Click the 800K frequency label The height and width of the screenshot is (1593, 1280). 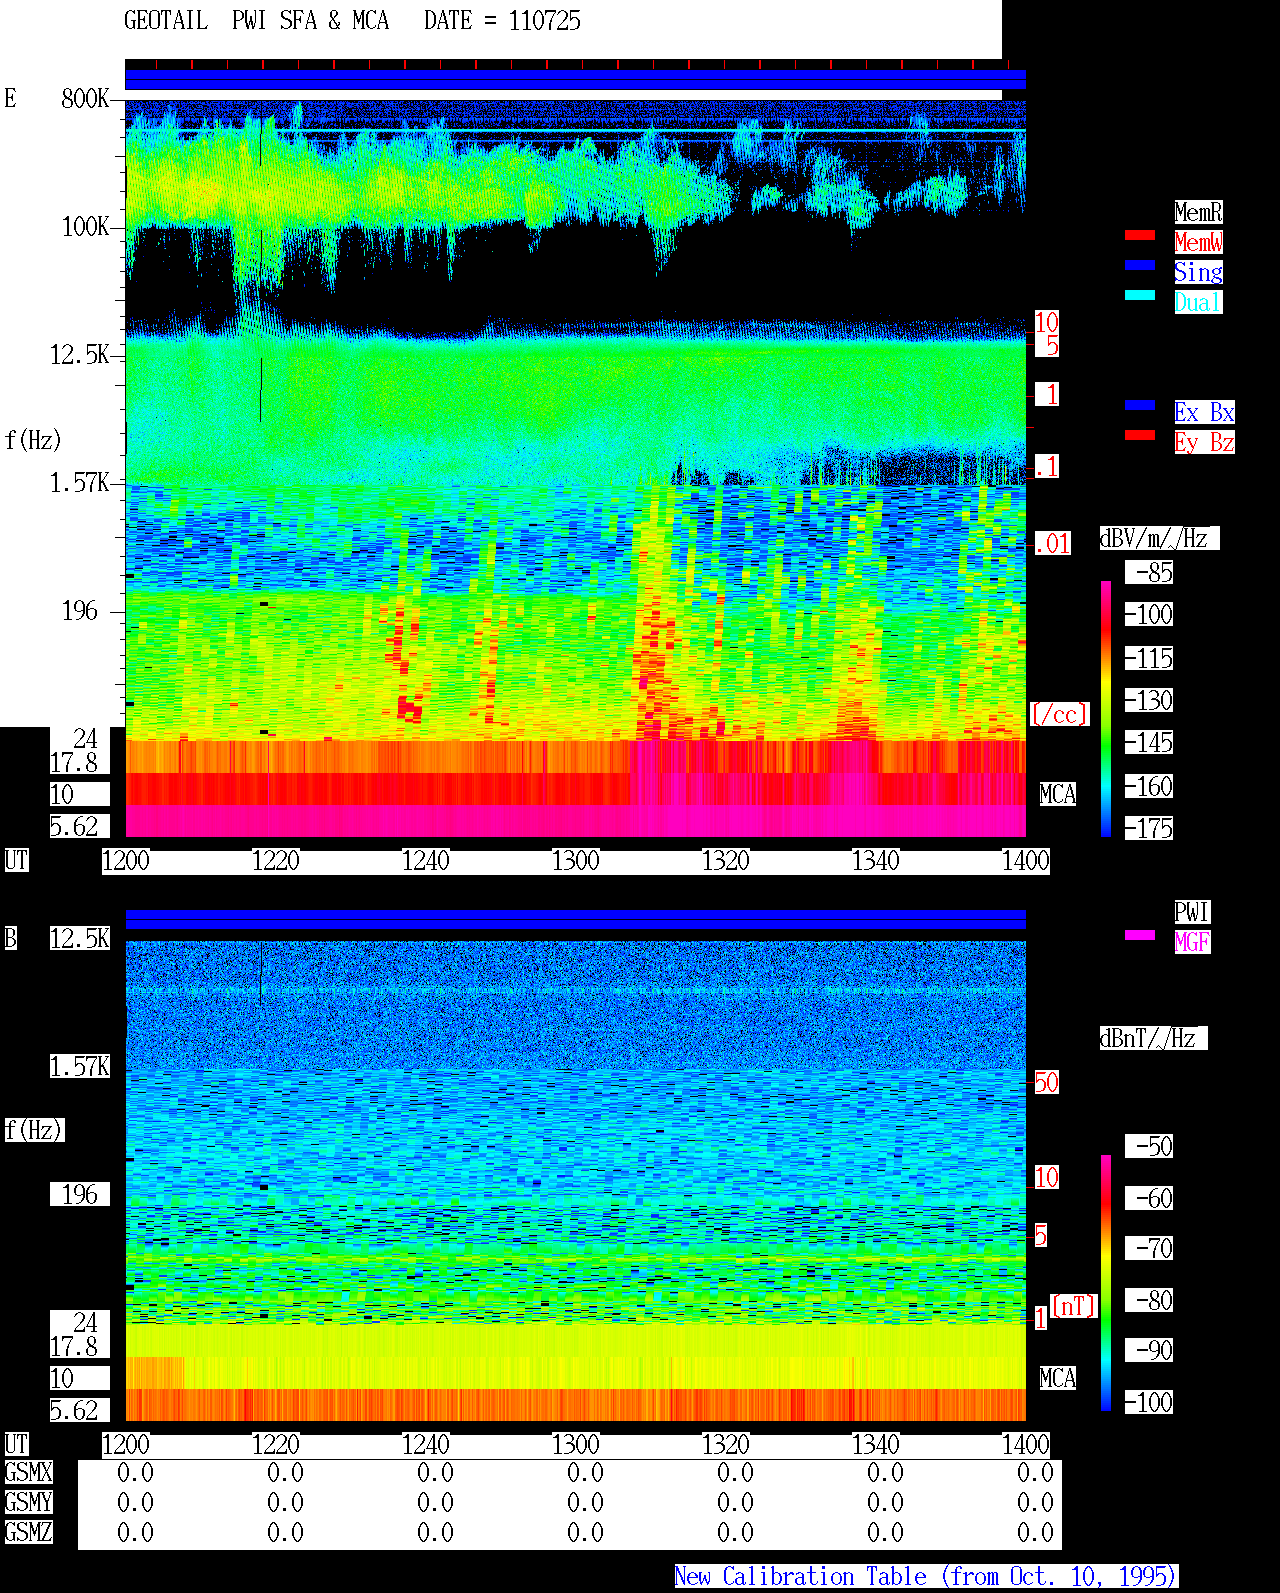click(x=85, y=98)
